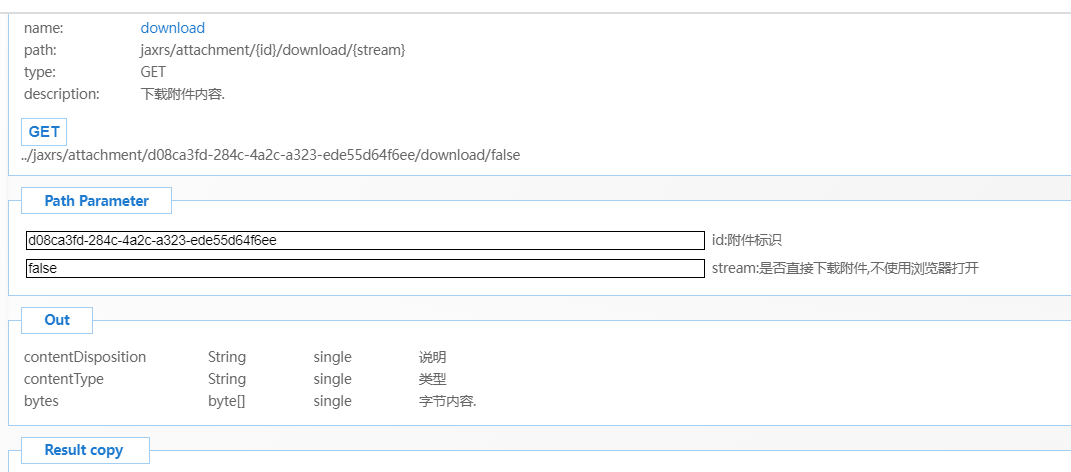Select the Out section header
The image size is (1071, 472).
pyautogui.click(x=57, y=320)
